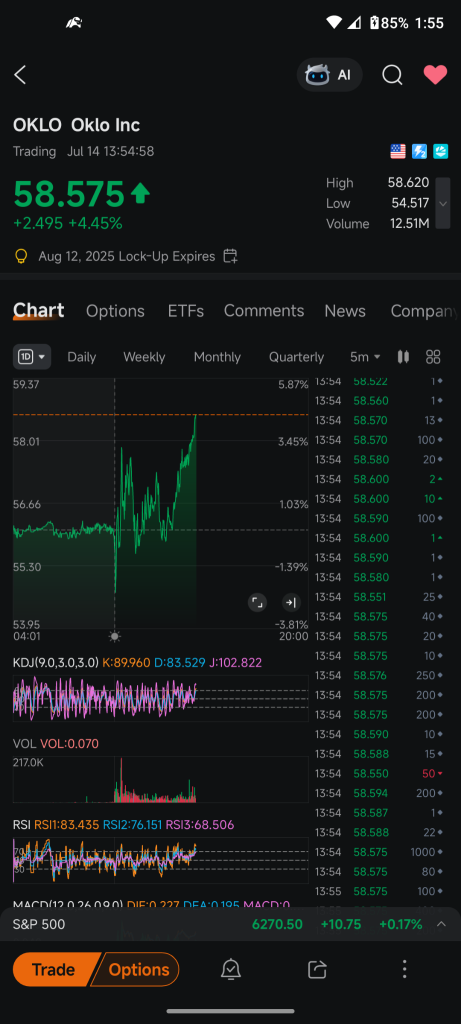The image size is (461, 1024).
Task: Tap the KDJ indicator chart
Action: pos(161,698)
